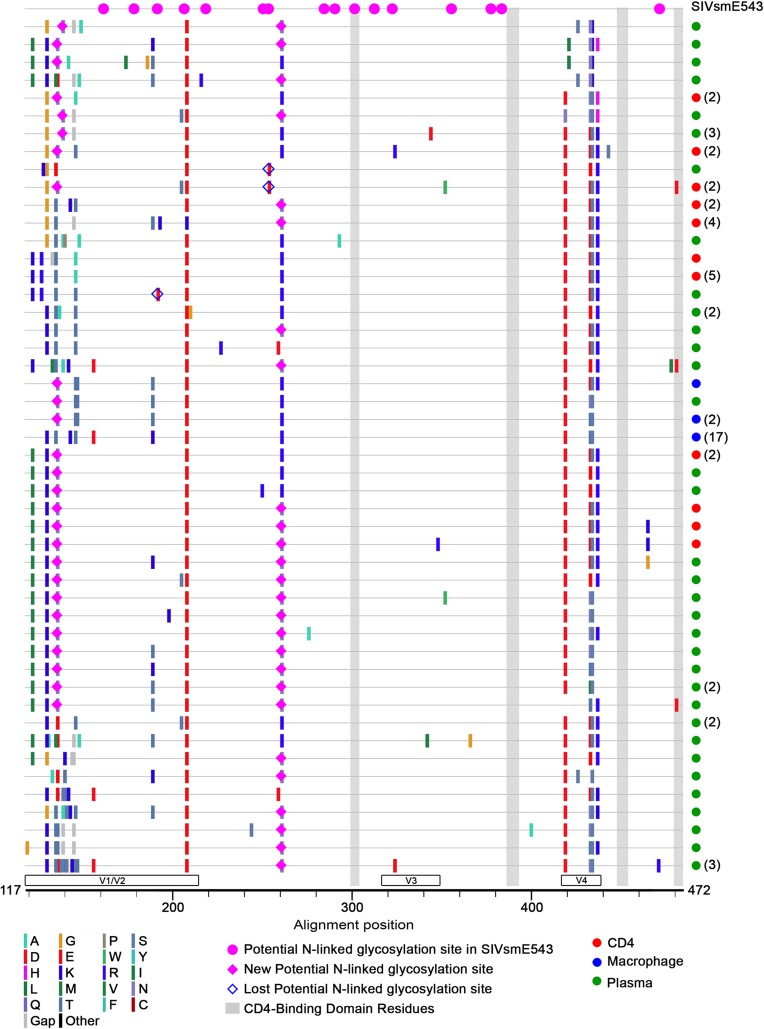Image resolution: width=764 pixels, height=1029 pixels.
Task: Select the legend swatch for amino acid G
Action: point(60,940)
